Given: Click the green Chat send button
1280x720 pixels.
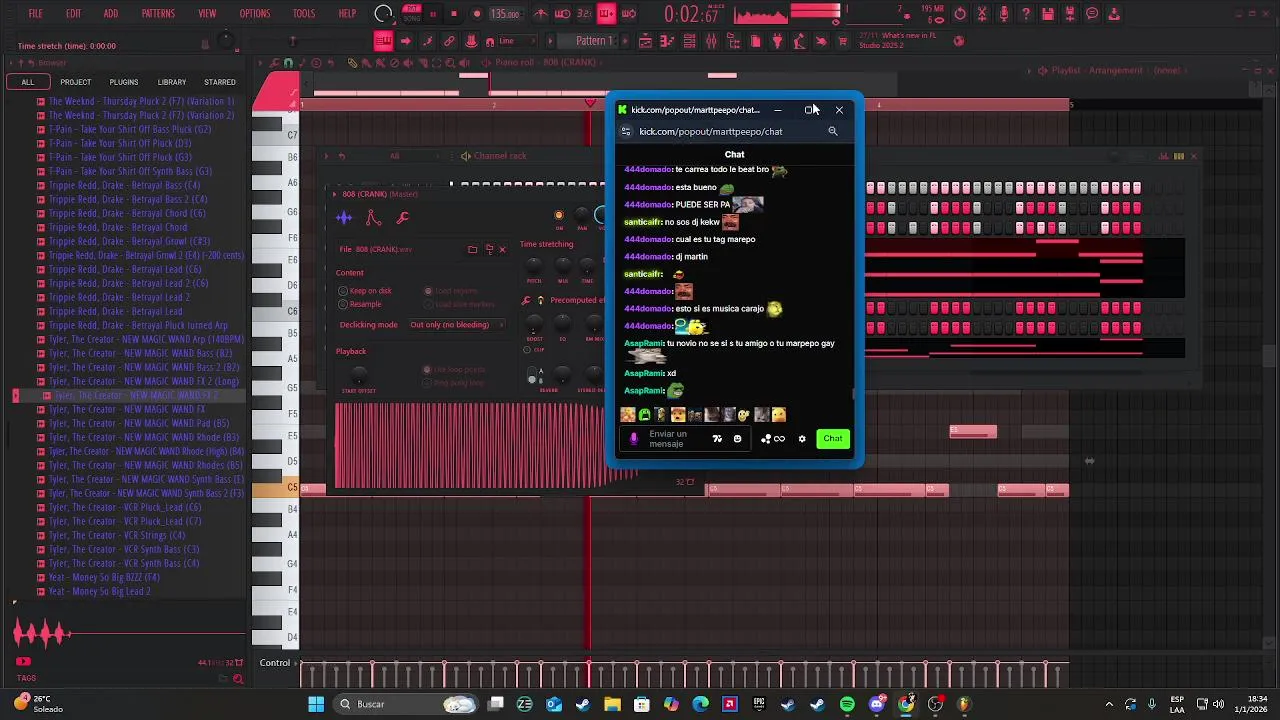Looking at the screenshot, I should (x=832, y=439).
